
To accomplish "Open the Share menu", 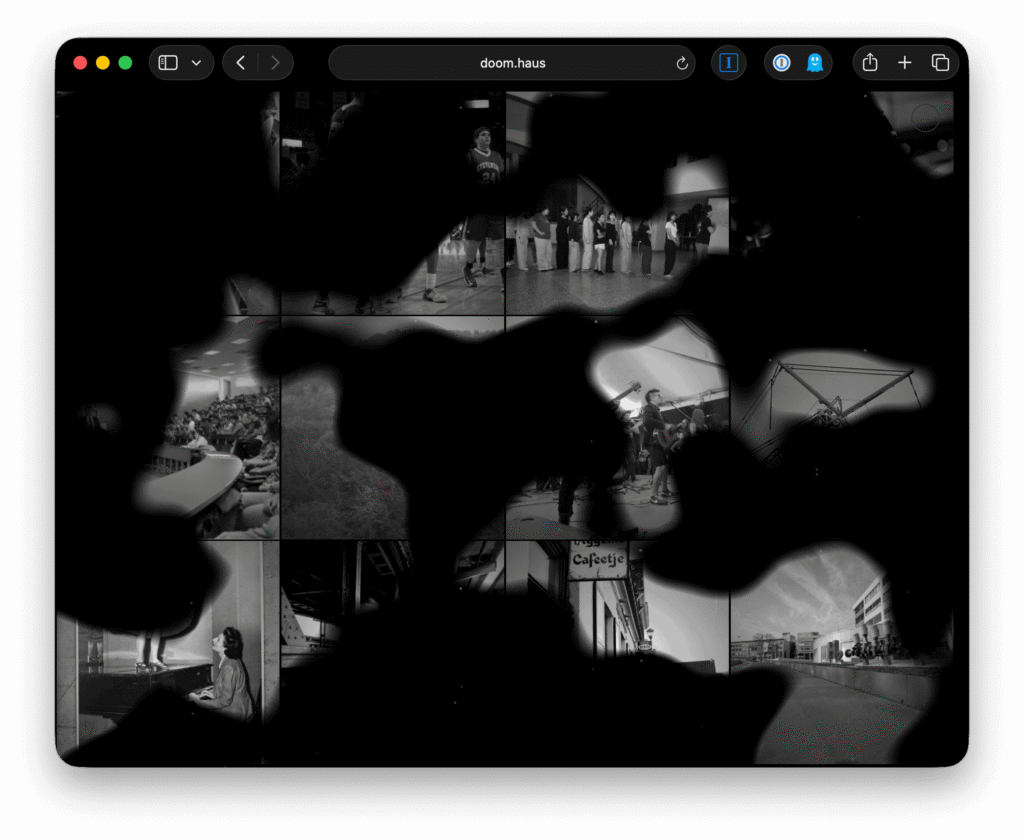I will 870,63.
